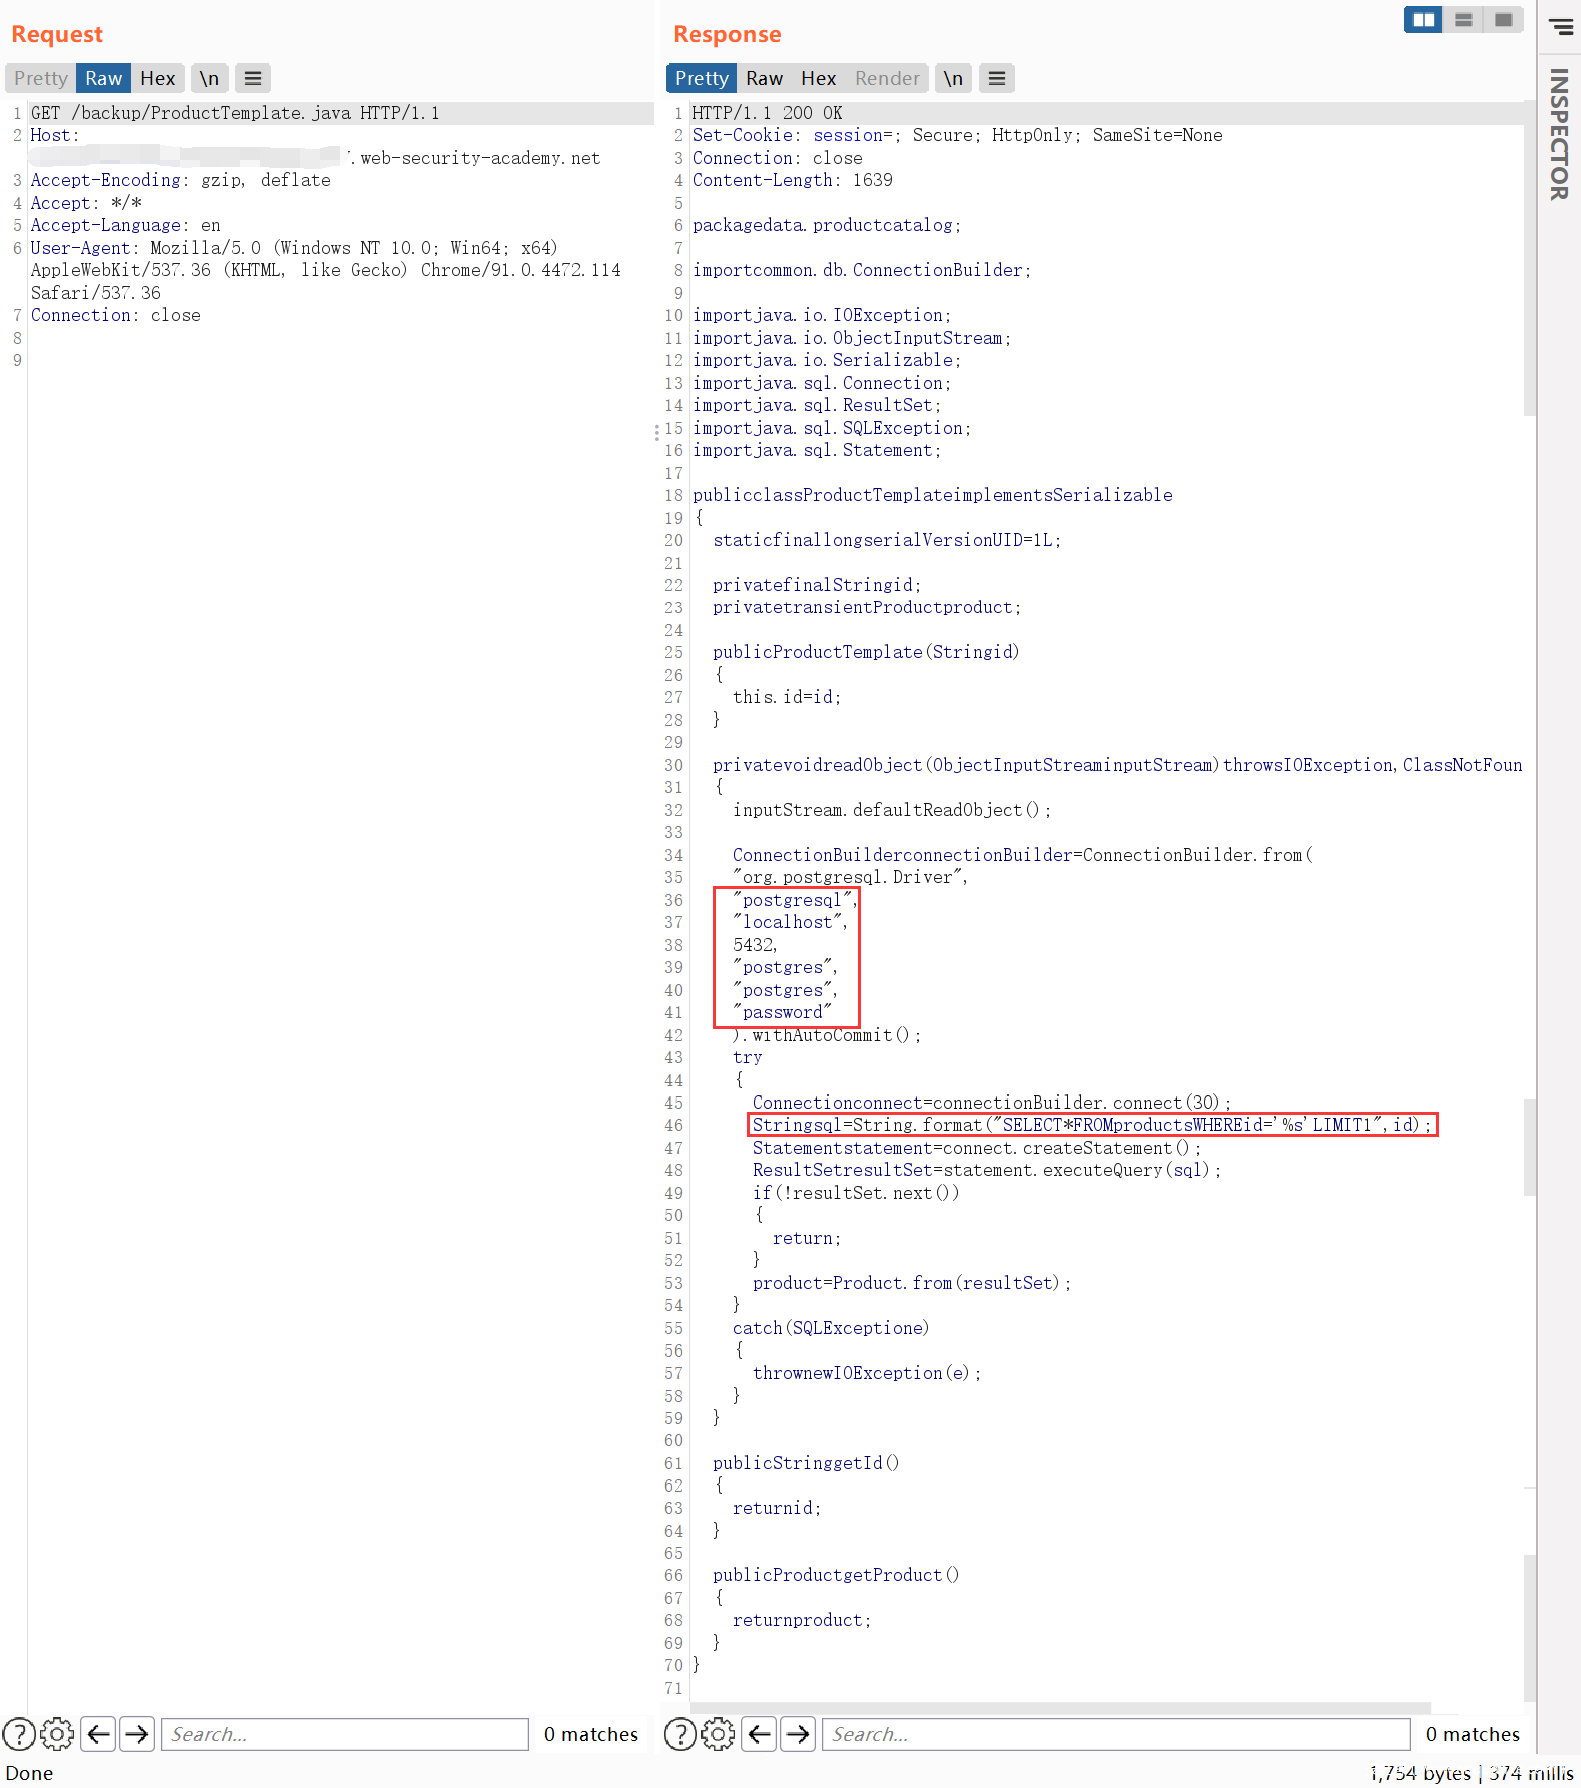Switch to top-bottom stacked layout
The width and height of the screenshot is (1581, 1788).
click(x=1463, y=20)
